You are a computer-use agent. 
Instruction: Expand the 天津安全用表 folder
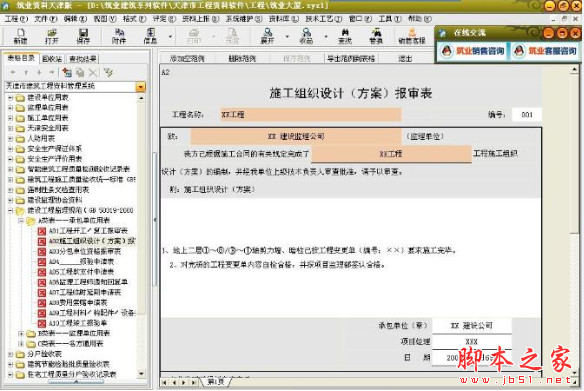point(11,128)
